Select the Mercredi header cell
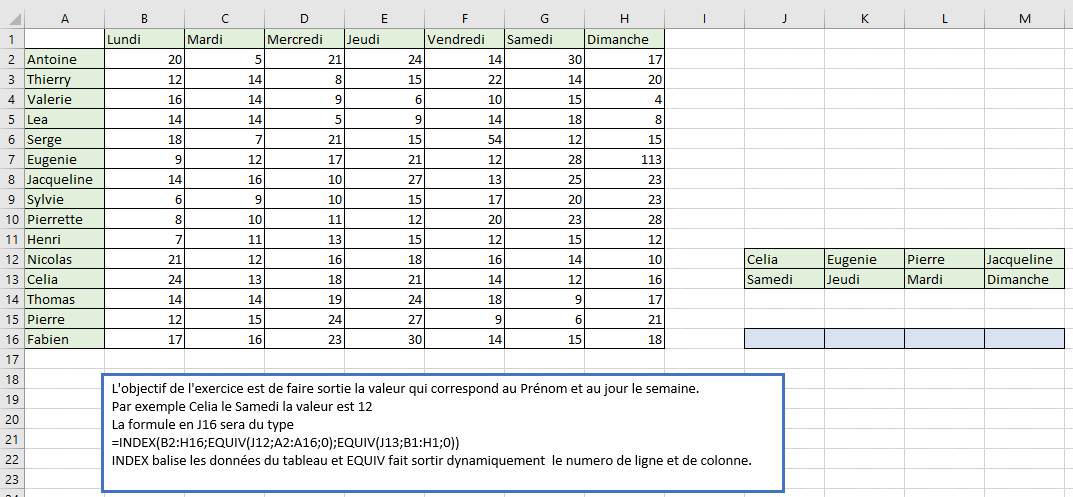 [304, 39]
